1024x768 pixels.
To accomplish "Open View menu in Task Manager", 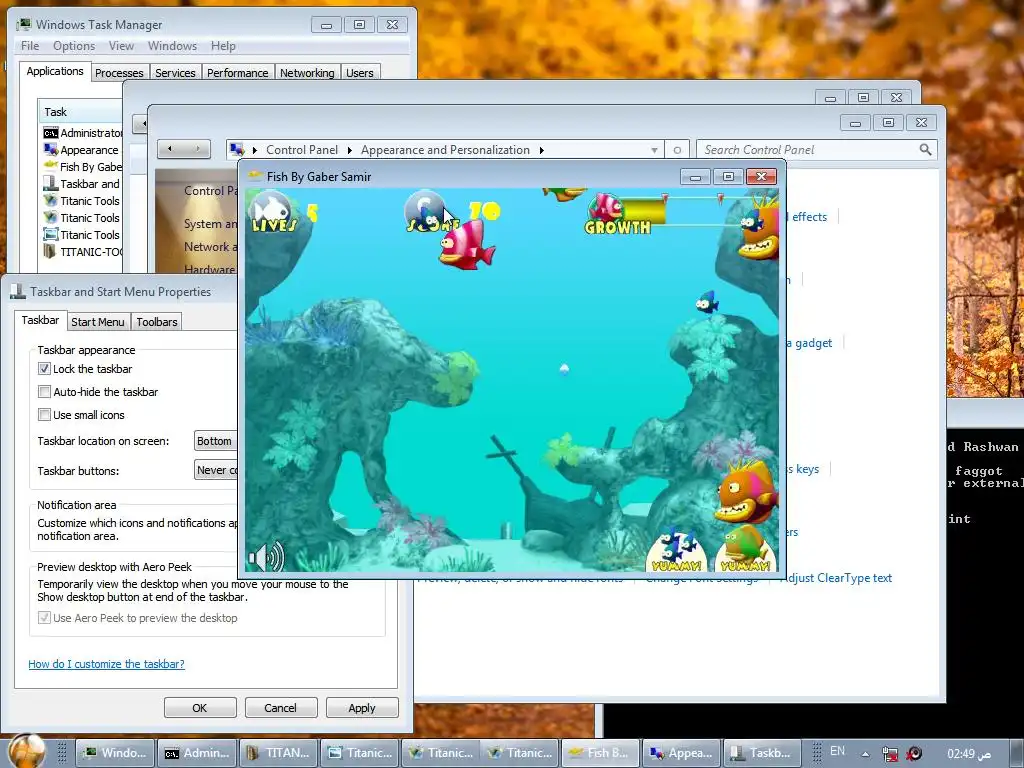I will [x=121, y=46].
